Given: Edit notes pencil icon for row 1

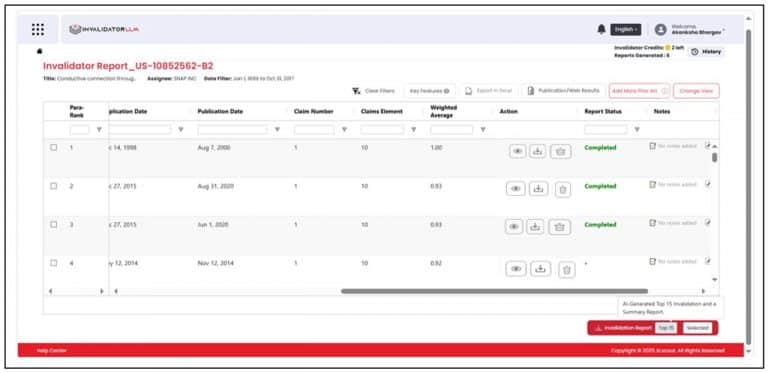Looking at the screenshot, I should point(708,145).
